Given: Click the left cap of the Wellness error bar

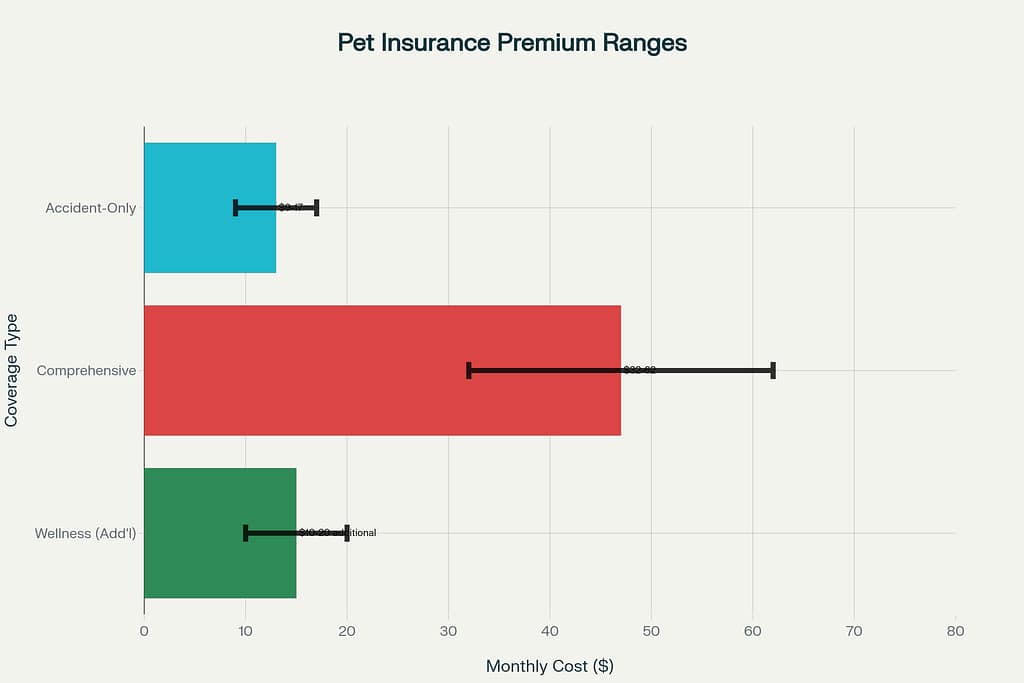Looking at the screenshot, I should click(x=245, y=533).
